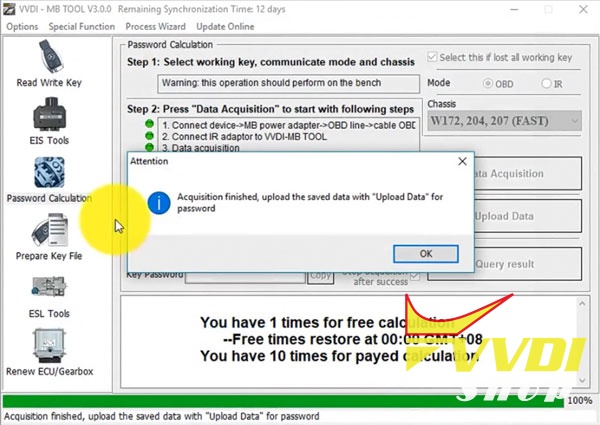Click the log panel scroll up arrow
600x425 pixels.
(x=582, y=304)
